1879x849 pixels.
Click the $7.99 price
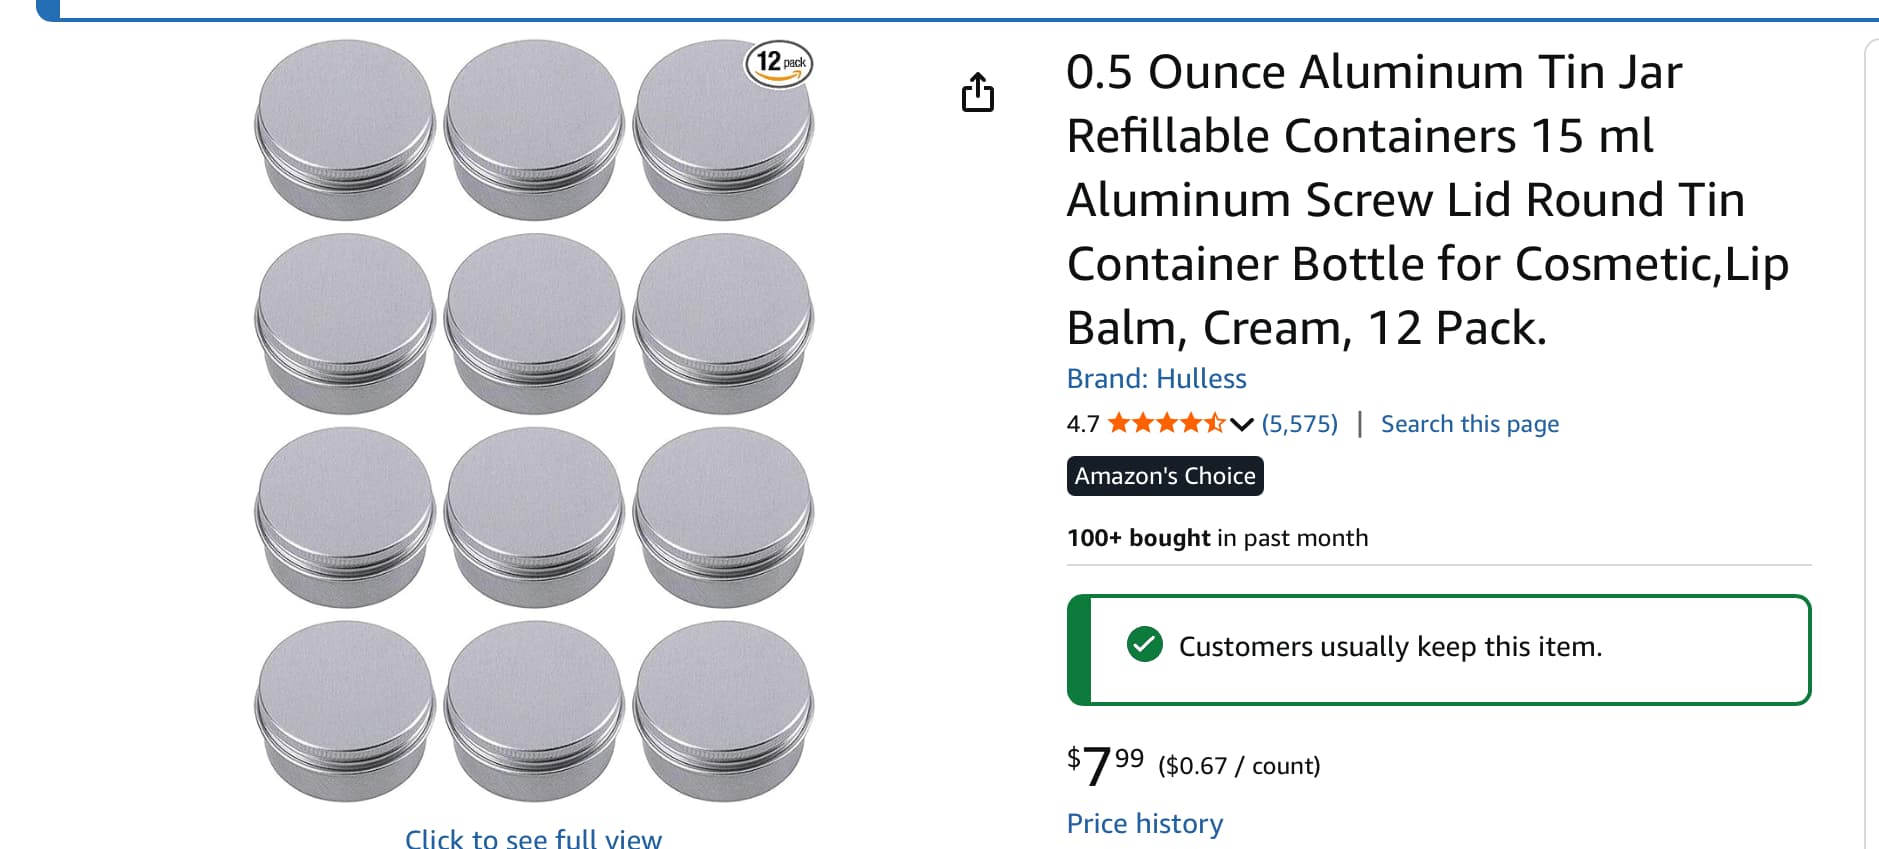[1105, 764]
